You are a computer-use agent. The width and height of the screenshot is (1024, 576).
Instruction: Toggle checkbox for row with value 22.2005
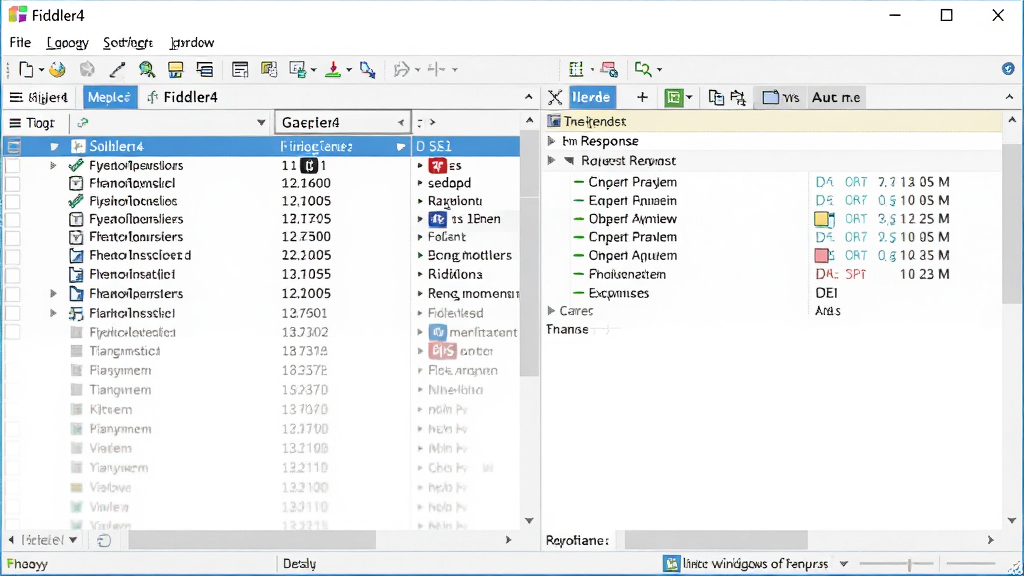pos(12,255)
